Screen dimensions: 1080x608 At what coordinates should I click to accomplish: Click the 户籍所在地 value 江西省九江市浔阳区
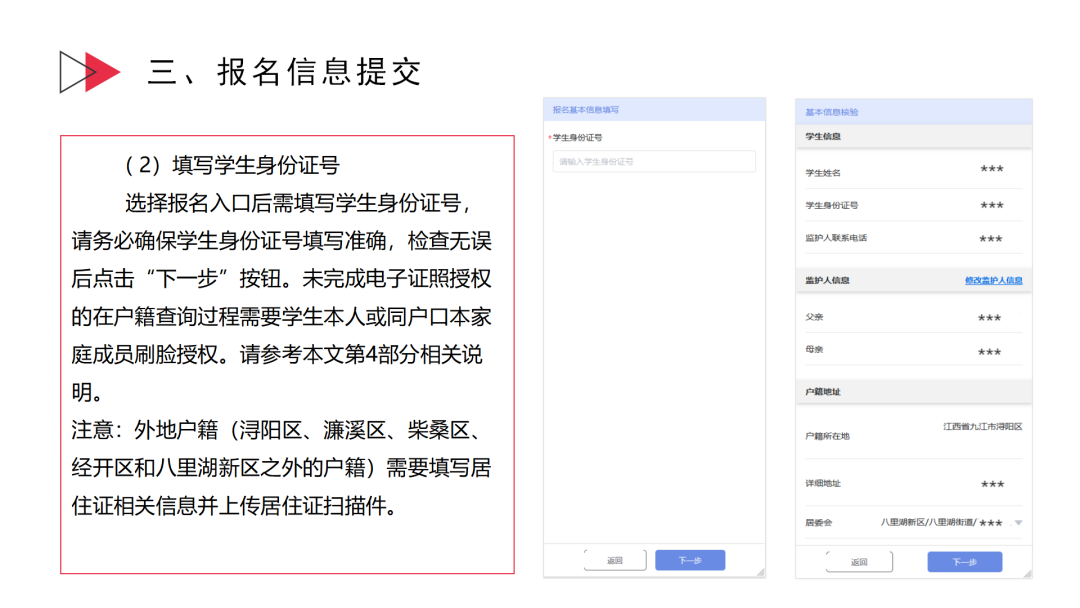982,427
